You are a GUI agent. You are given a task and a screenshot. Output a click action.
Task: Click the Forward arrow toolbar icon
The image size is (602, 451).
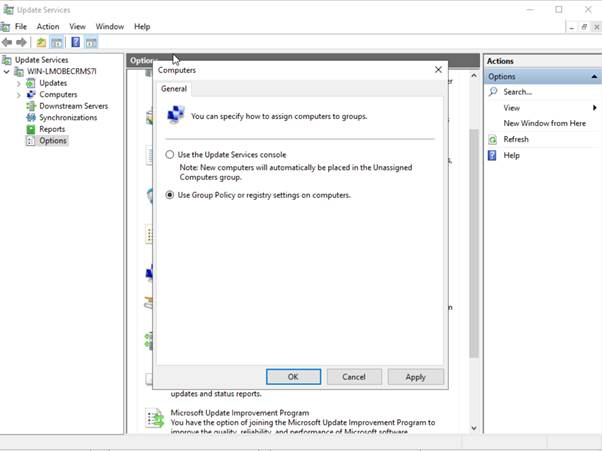pos(22,42)
